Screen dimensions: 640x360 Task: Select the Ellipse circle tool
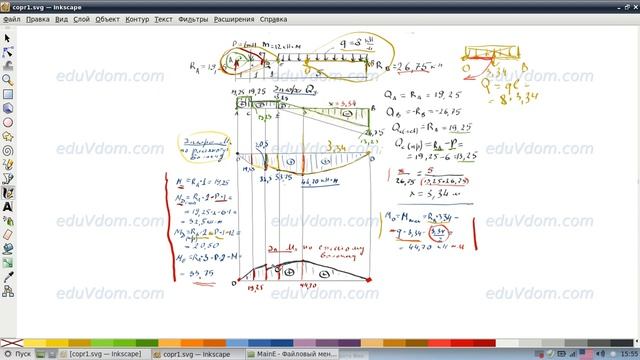pyautogui.click(x=7, y=122)
